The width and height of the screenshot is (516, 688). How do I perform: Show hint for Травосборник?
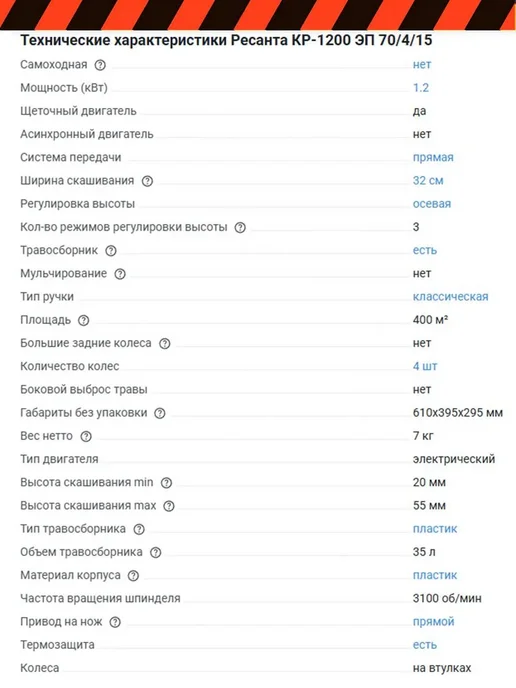click(111, 251)
